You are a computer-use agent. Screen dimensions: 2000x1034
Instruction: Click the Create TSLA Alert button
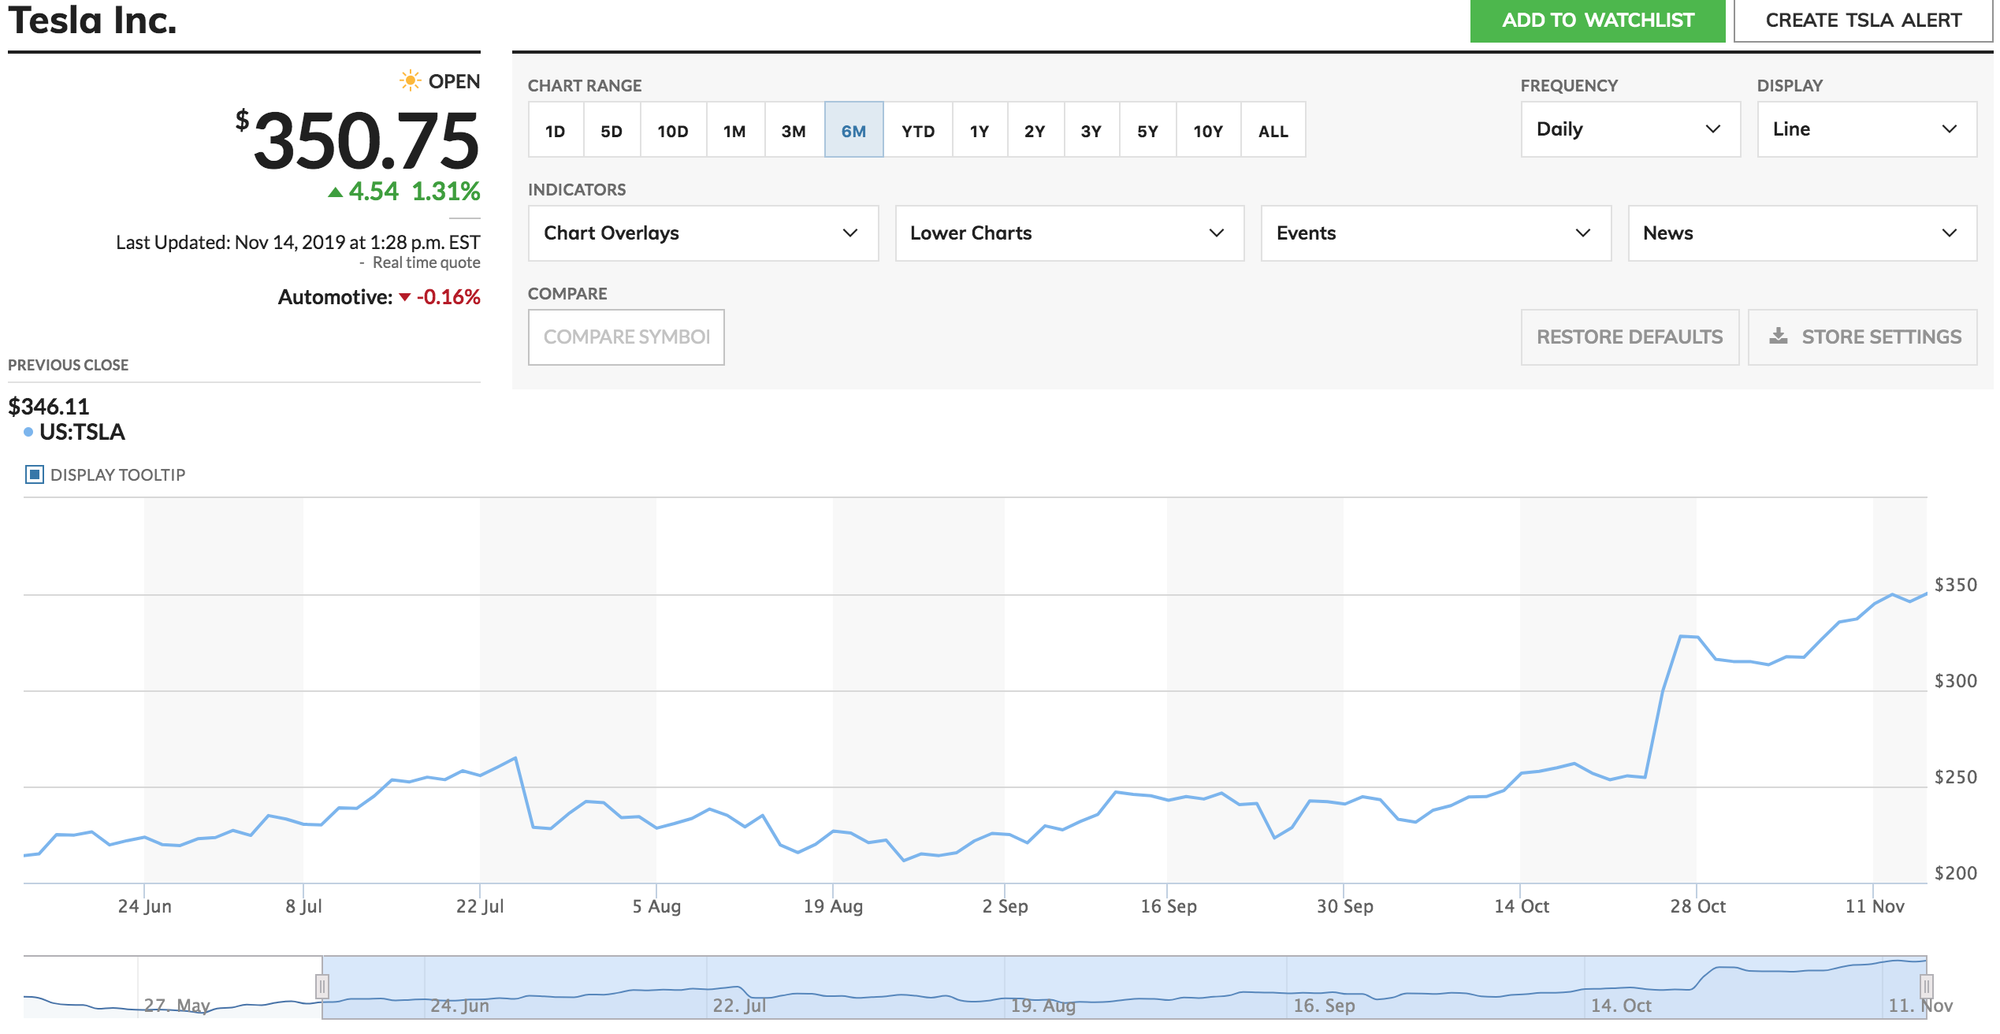(x=1863, y=20)
